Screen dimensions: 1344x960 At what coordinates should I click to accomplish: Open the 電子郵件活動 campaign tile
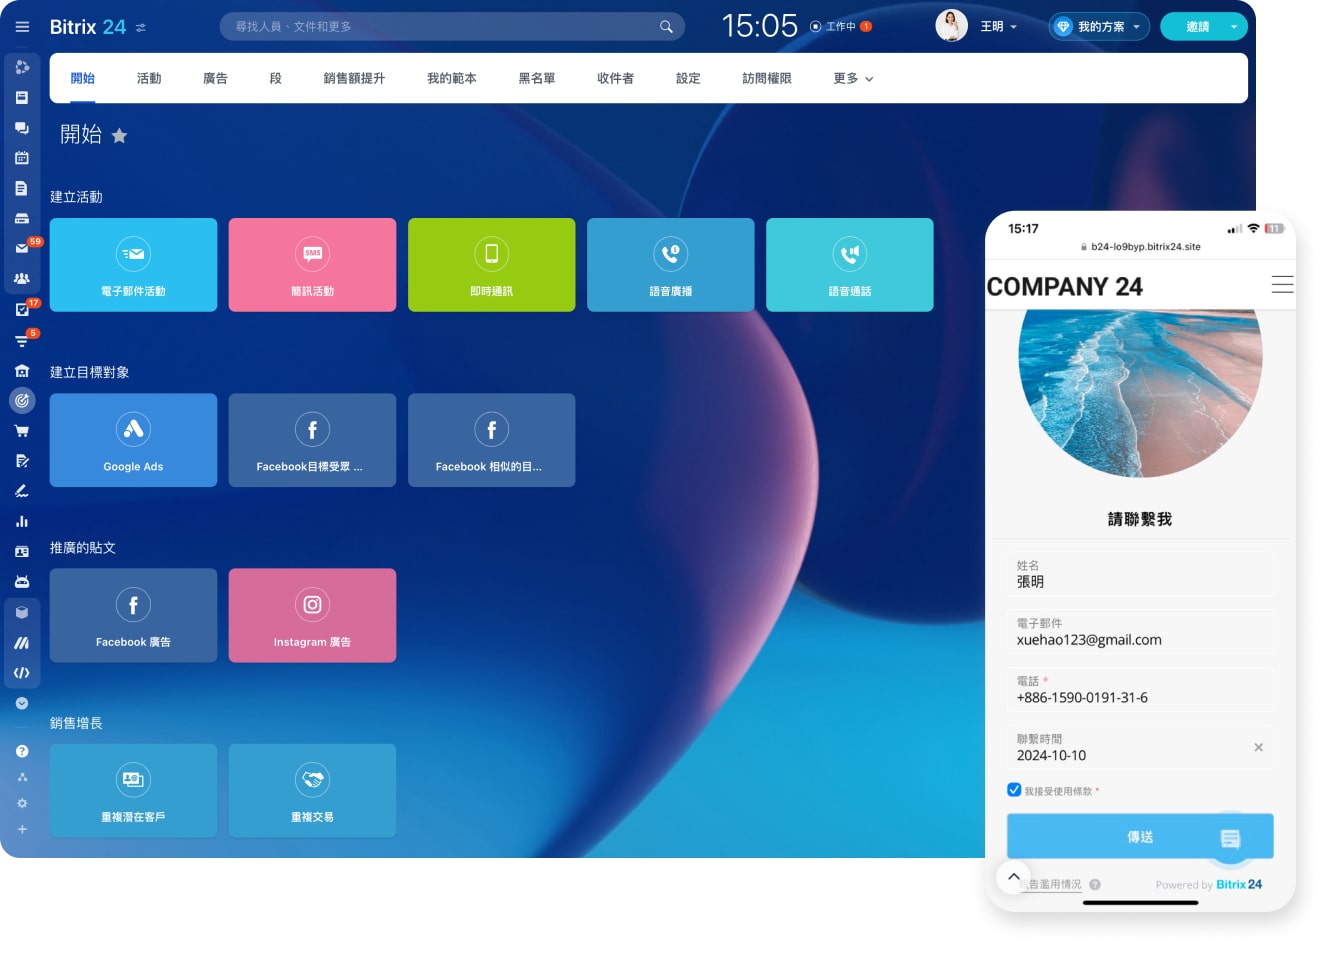click(133, 264)
